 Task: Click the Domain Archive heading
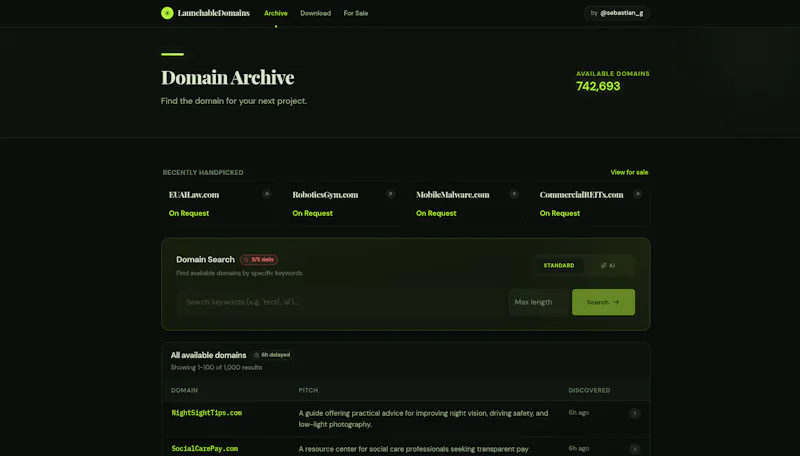228,78
